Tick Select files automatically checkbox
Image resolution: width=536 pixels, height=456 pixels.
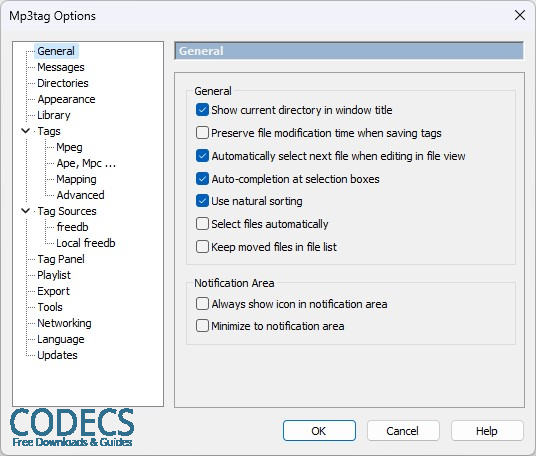[202, 224]
